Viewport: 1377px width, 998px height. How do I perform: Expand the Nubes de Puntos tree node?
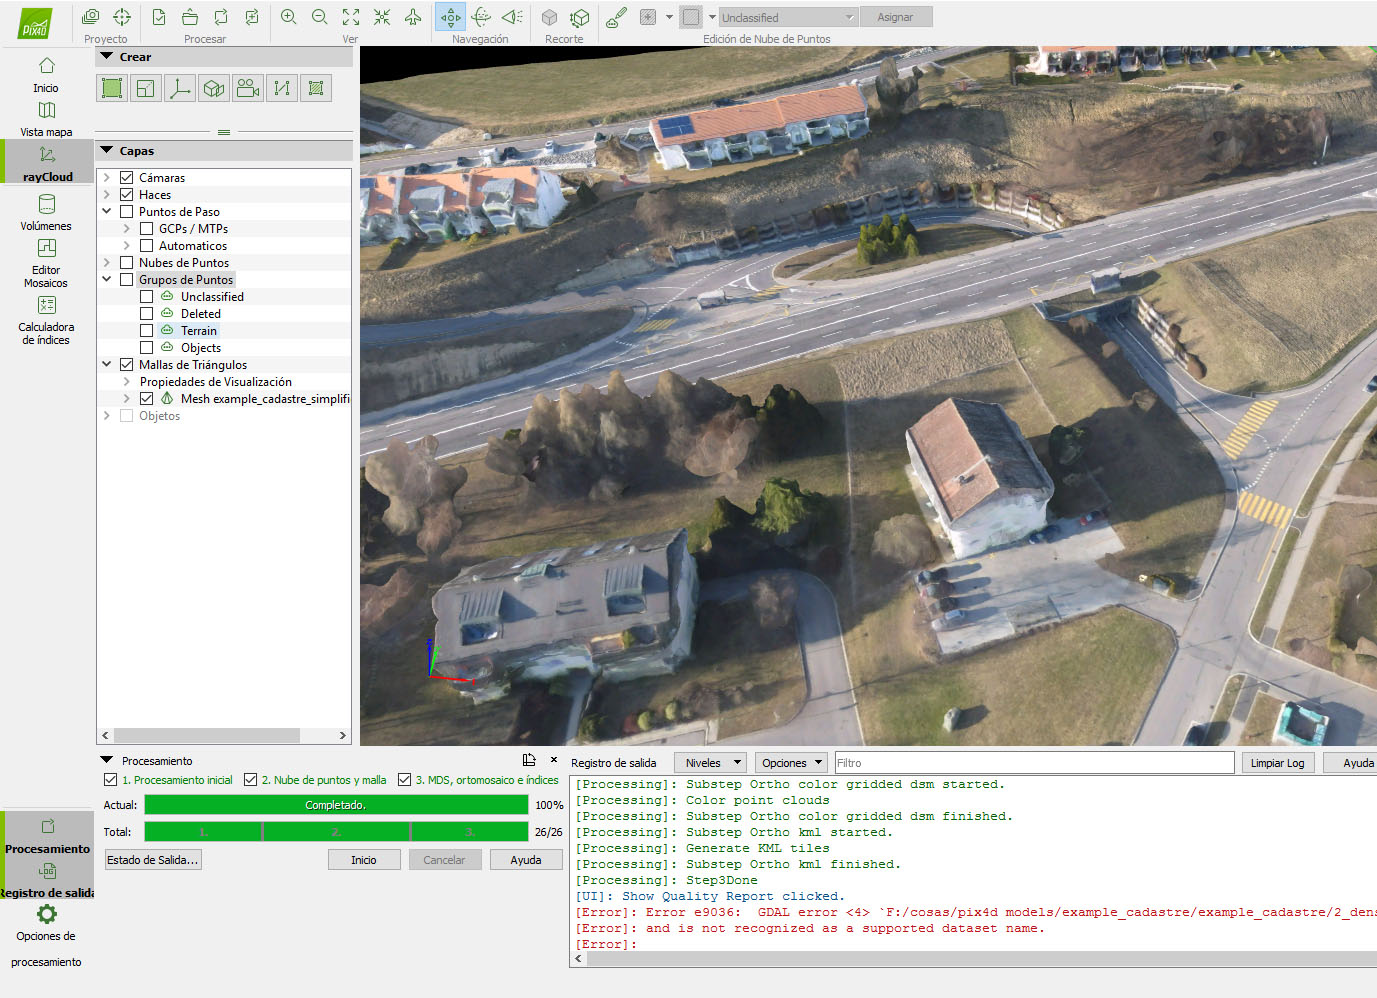tap(107, 263)
